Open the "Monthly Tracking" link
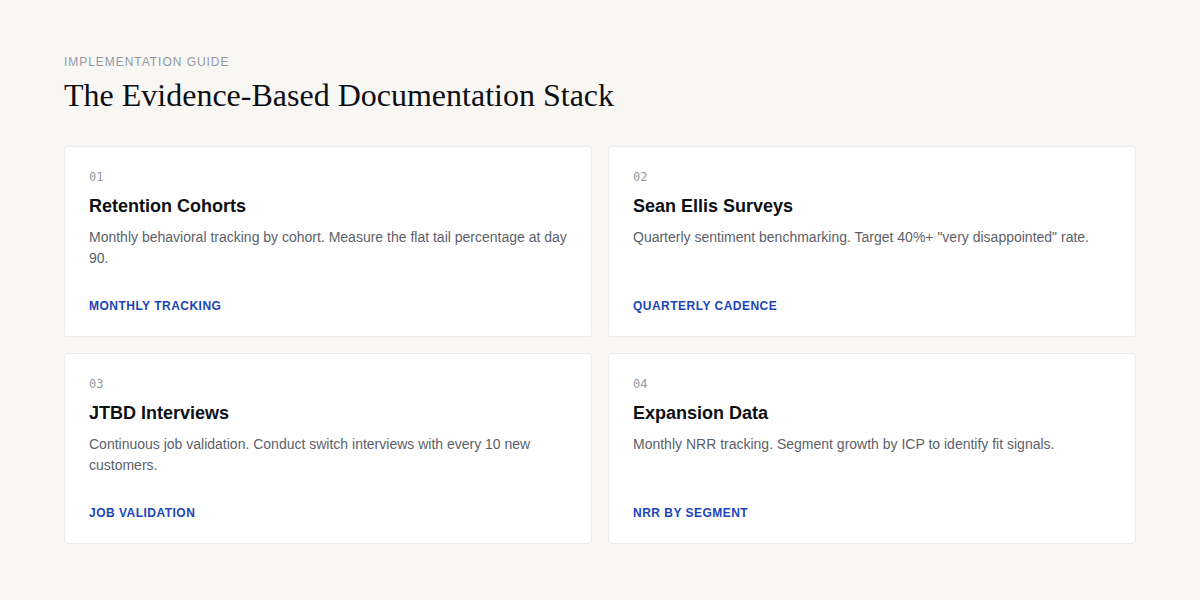This screenshot has height=600, width=1200. point(155,306)
